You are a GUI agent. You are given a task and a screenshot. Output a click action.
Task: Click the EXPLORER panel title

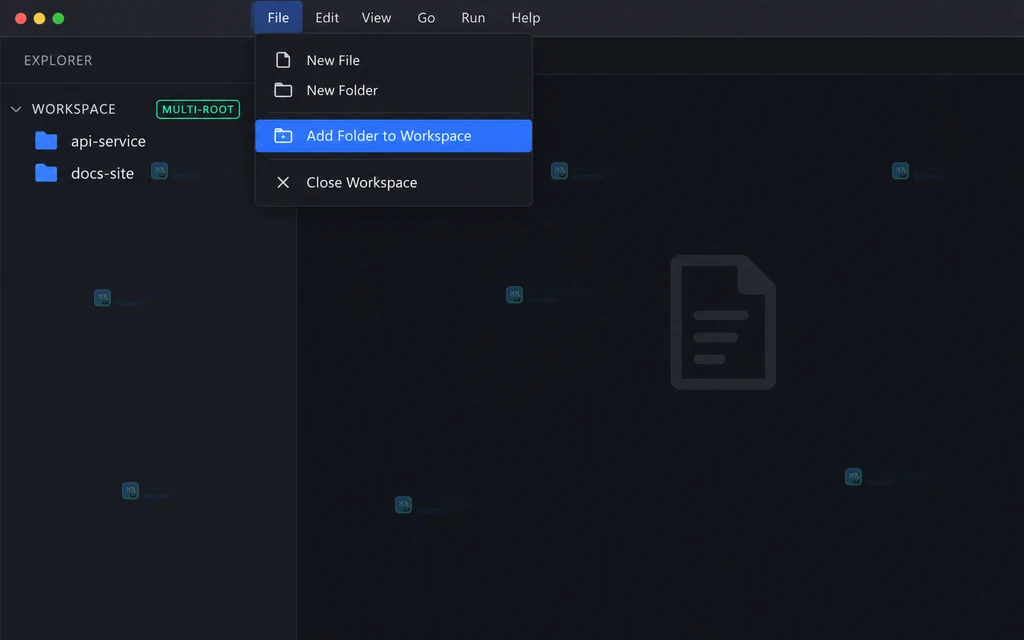click(x=58, y=60)
